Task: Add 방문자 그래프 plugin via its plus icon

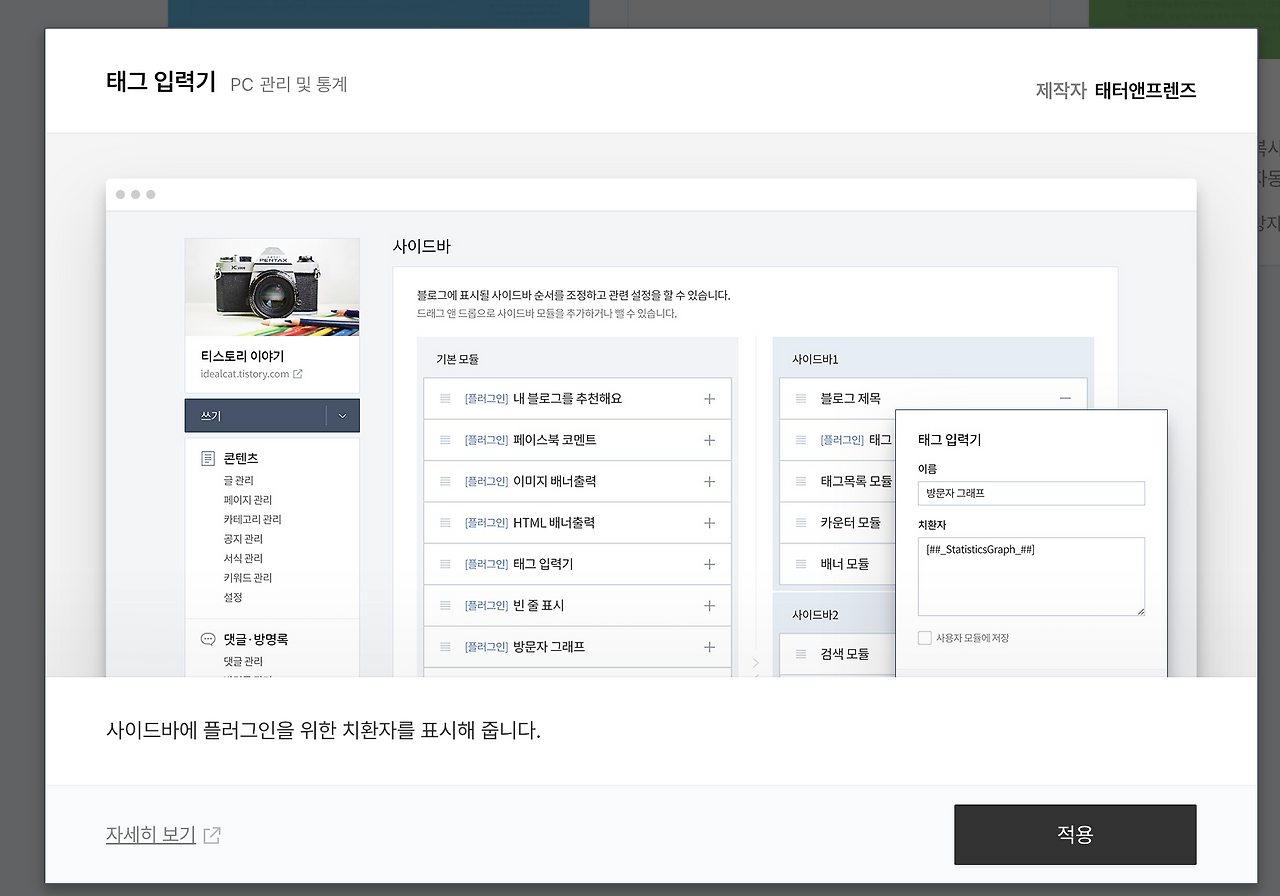Action: coord(709,646)
